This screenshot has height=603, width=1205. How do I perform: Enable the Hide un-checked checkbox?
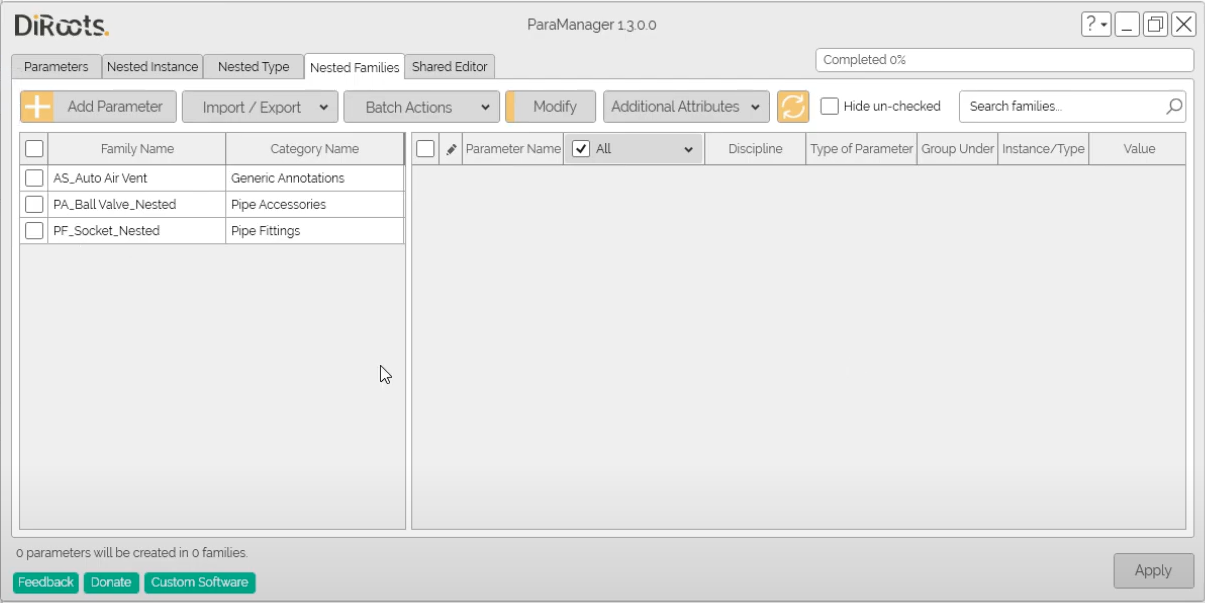pyautogui.click(x=829, y=106)
